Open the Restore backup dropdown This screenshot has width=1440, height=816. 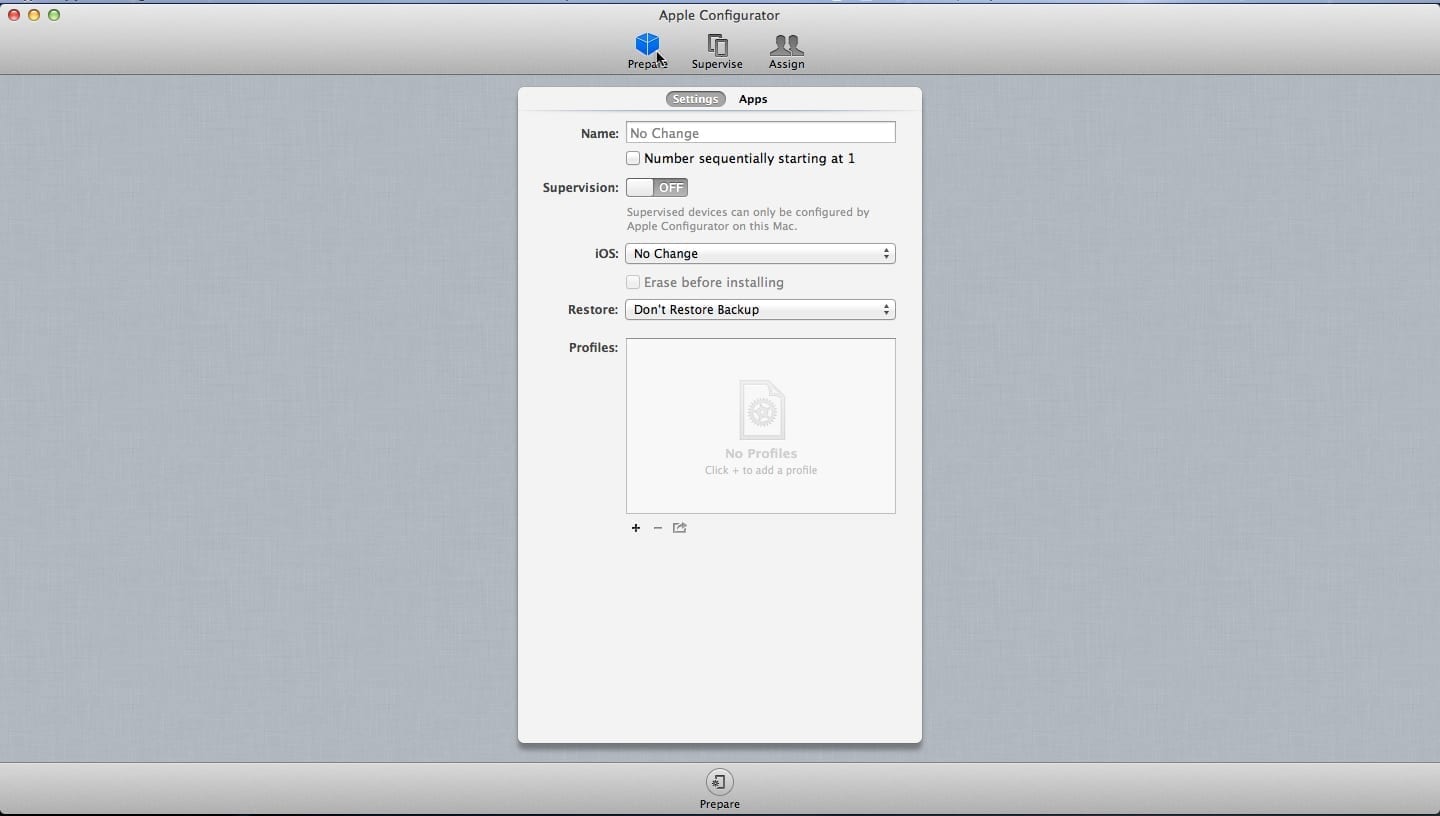[x=760, y=310]
